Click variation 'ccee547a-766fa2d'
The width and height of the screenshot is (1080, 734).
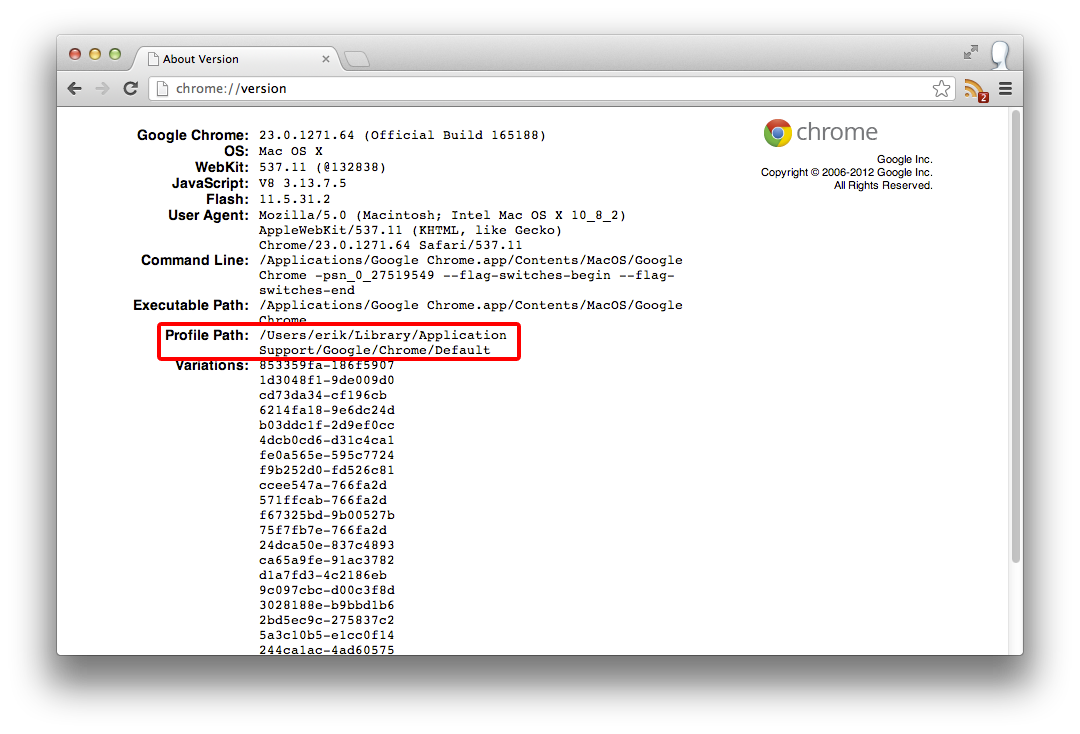[x=323, y=485]
